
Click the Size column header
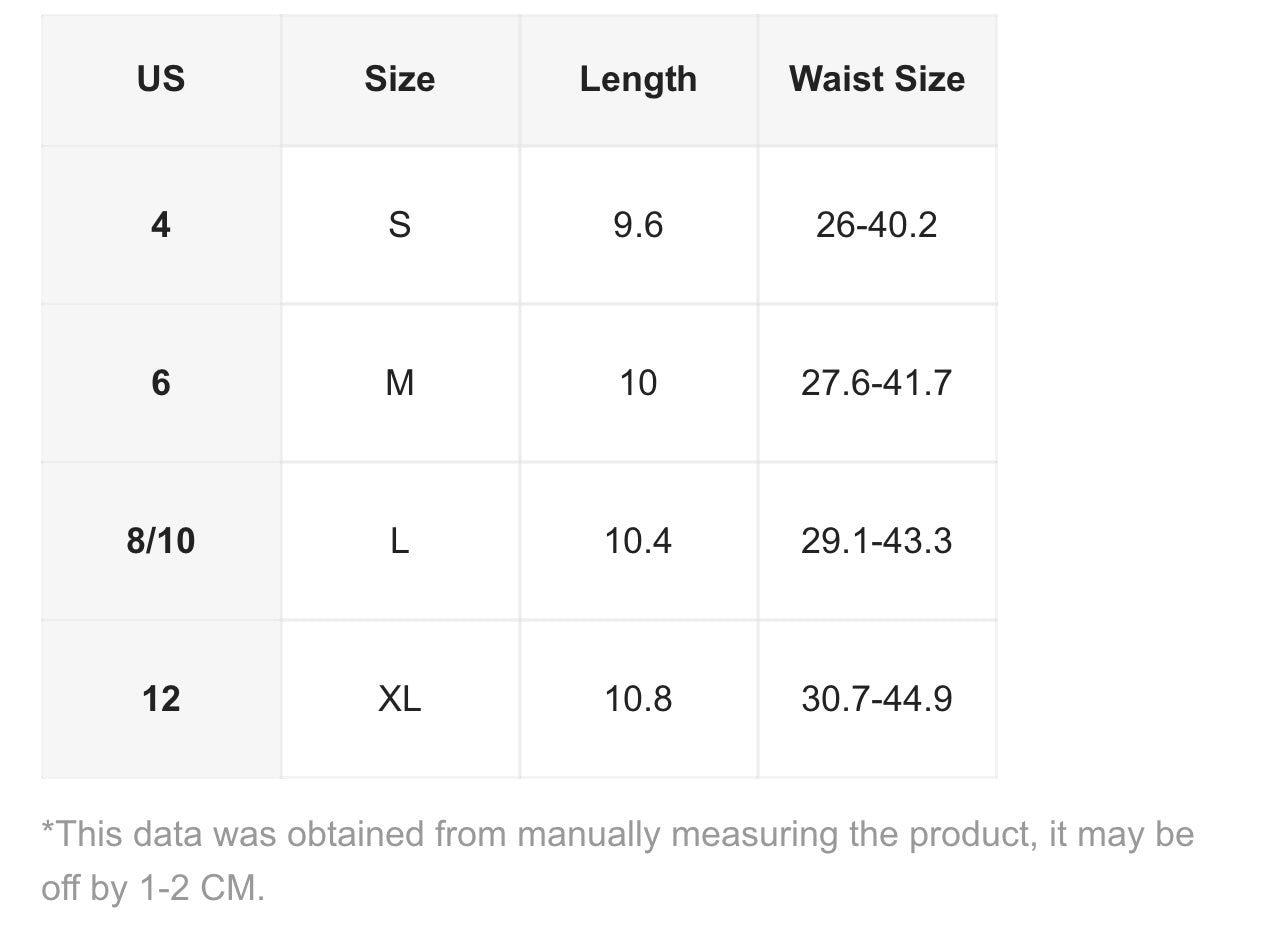tap(400, 80)
